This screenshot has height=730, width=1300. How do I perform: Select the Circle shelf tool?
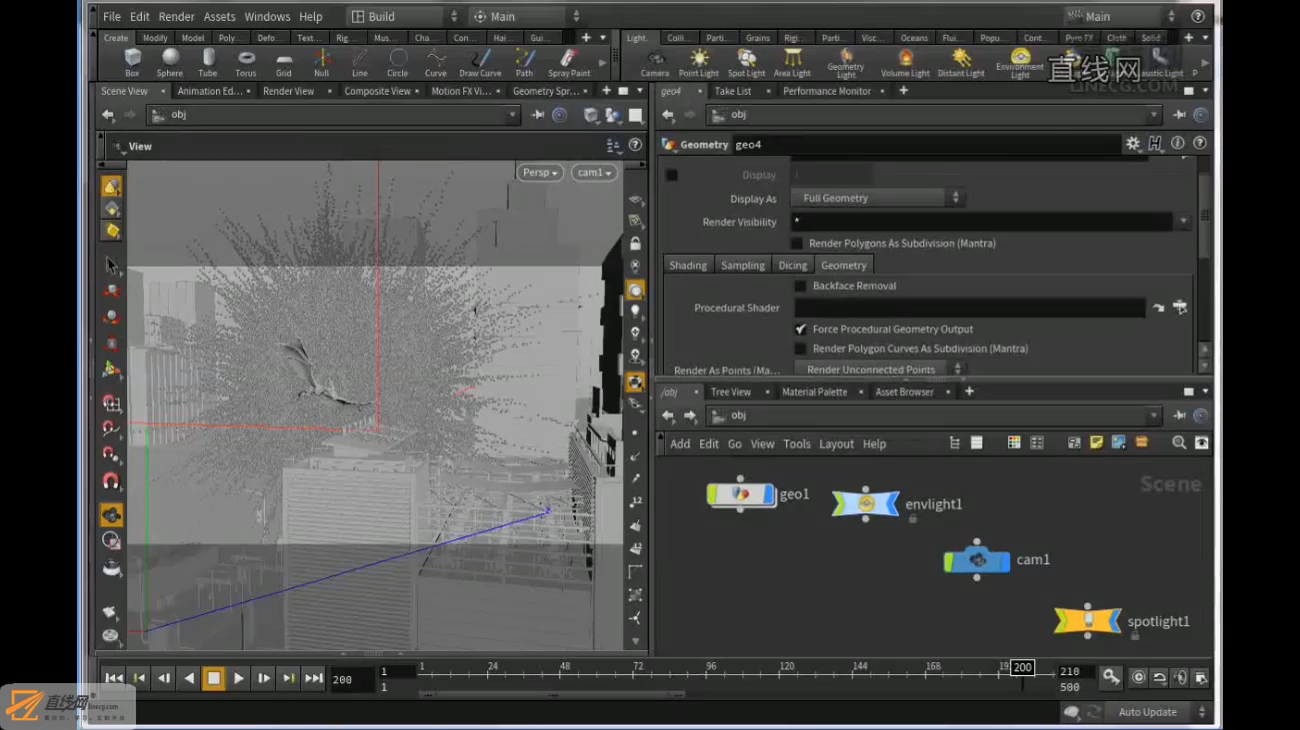point(398,62)
